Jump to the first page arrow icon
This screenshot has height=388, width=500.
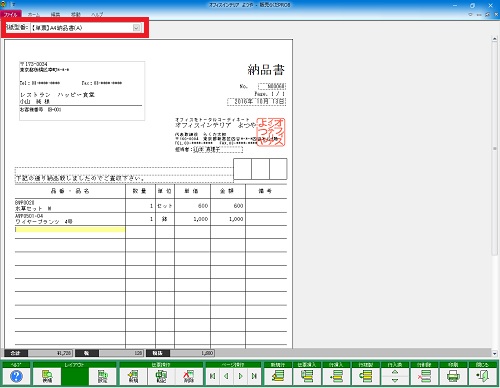coord(212,376)
